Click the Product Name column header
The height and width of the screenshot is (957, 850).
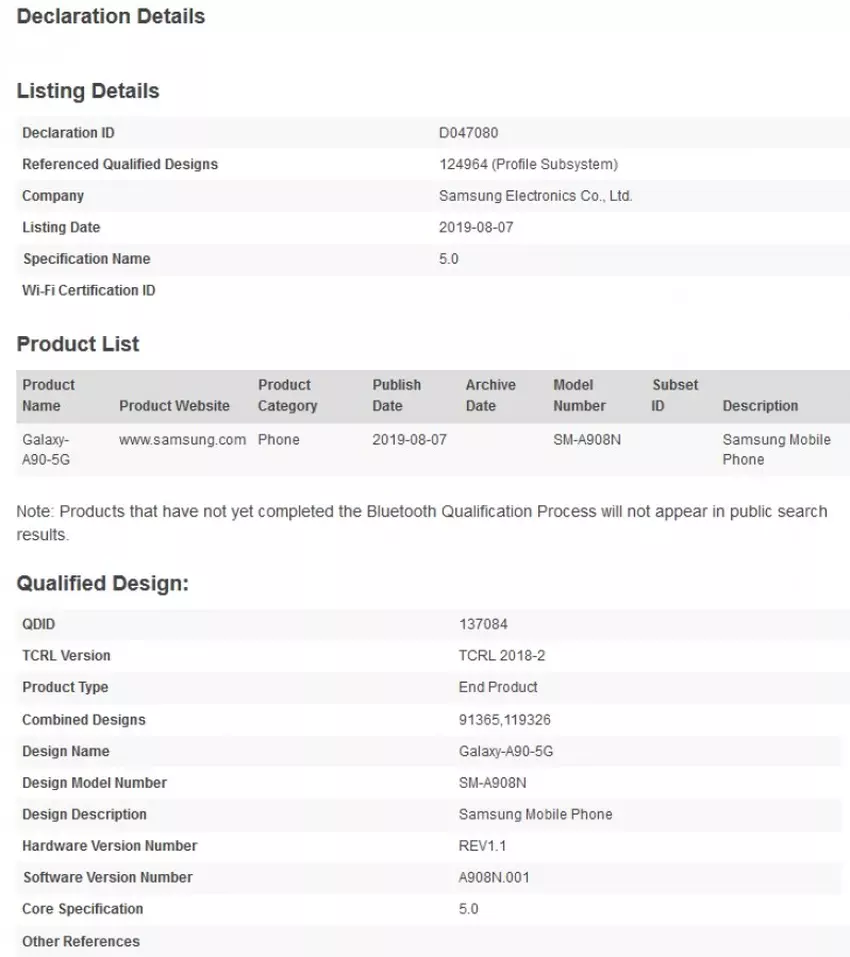48,395
